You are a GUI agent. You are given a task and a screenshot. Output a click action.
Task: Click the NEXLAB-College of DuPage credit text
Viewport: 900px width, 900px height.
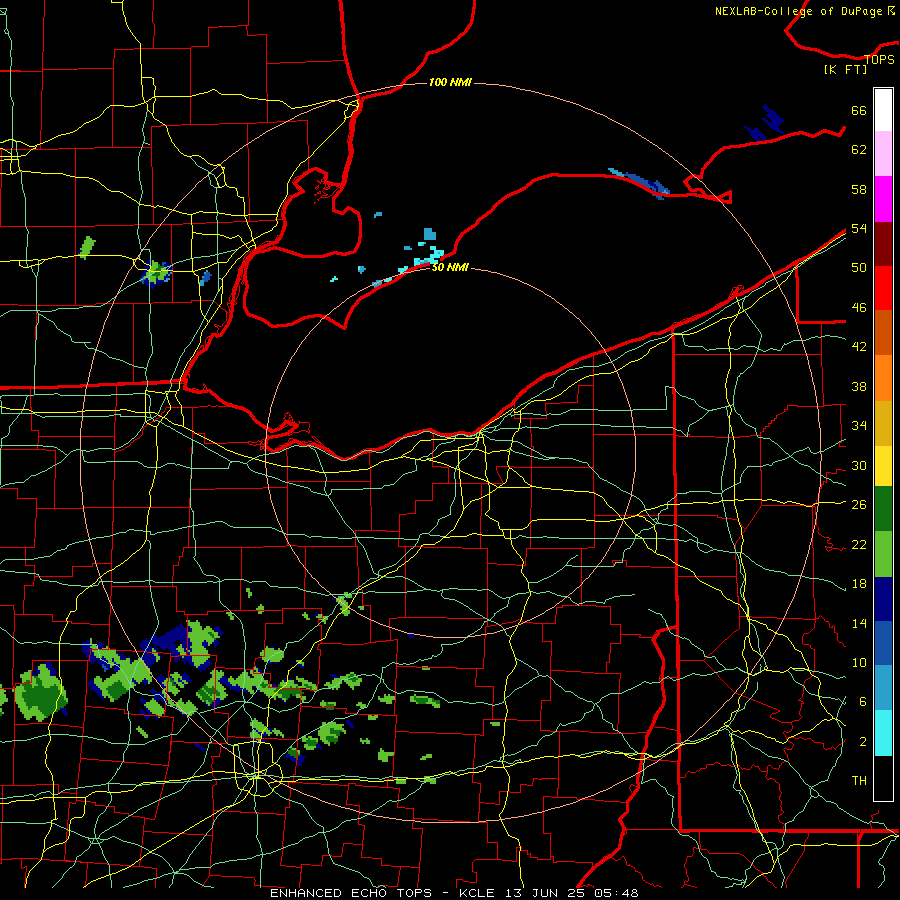[804, 11]
